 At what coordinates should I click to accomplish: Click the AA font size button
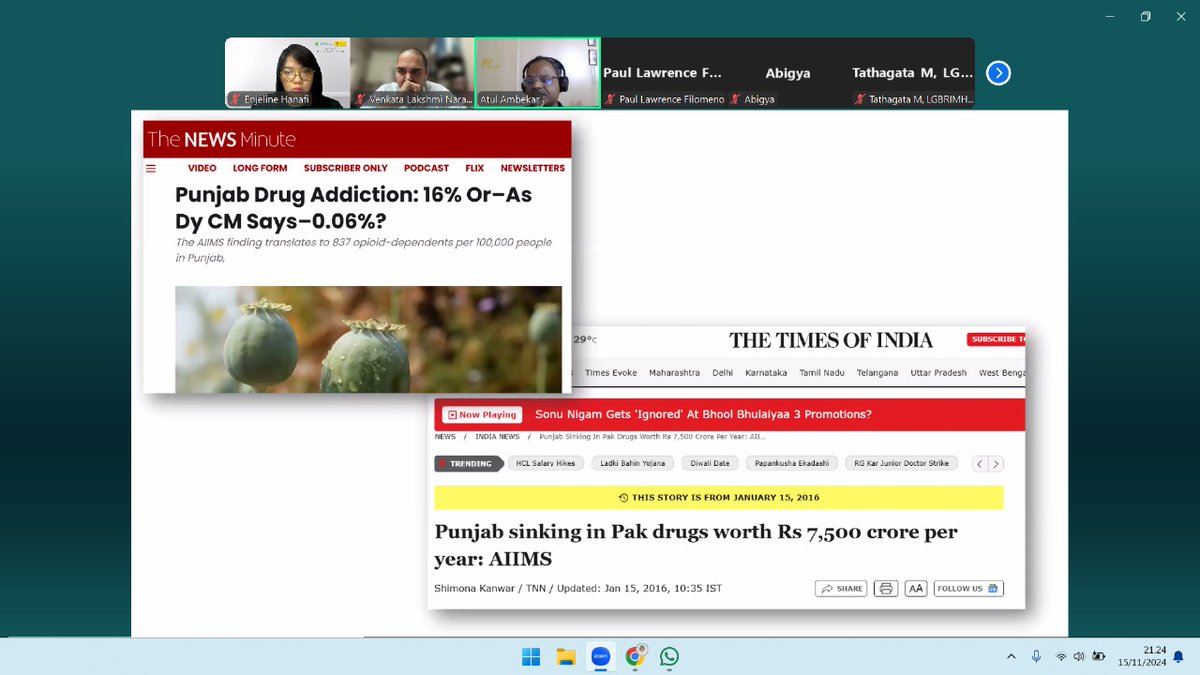[916, 588]
